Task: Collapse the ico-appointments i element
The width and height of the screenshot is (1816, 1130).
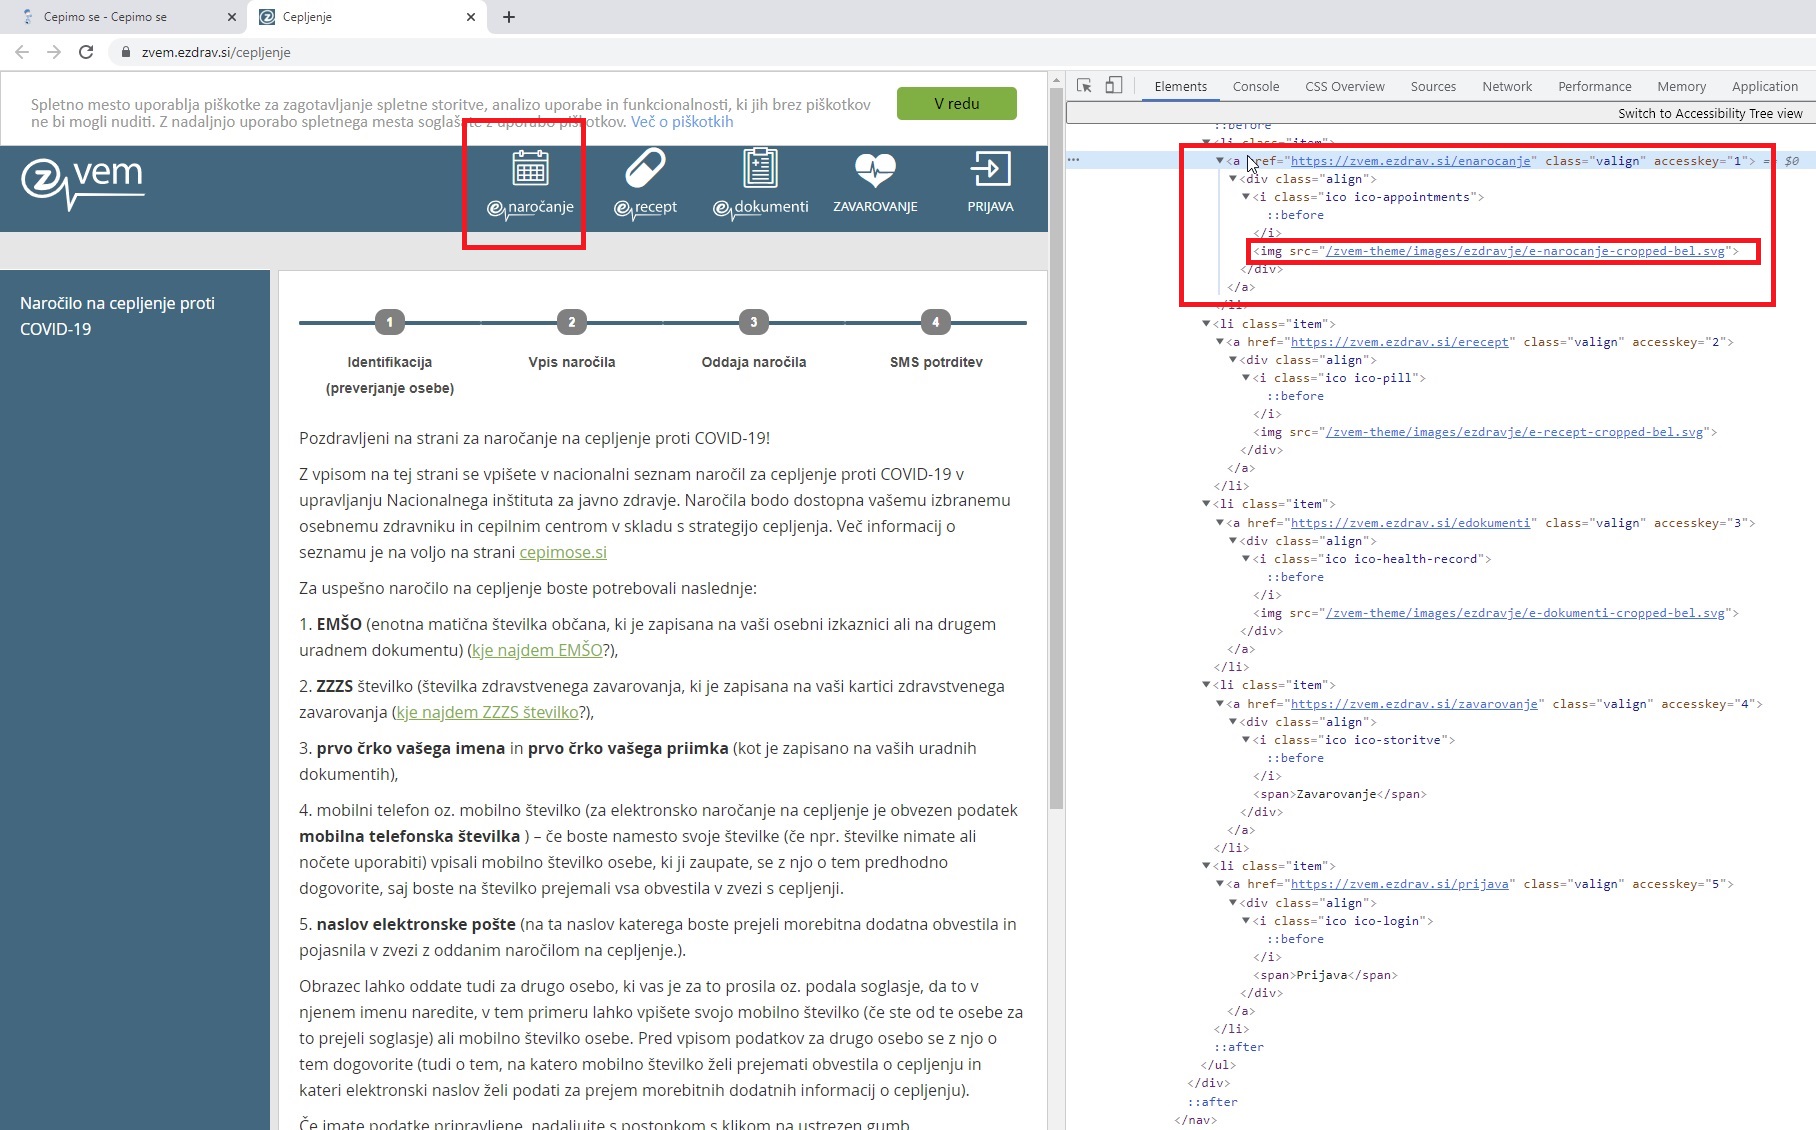Action: (1246, 197)
